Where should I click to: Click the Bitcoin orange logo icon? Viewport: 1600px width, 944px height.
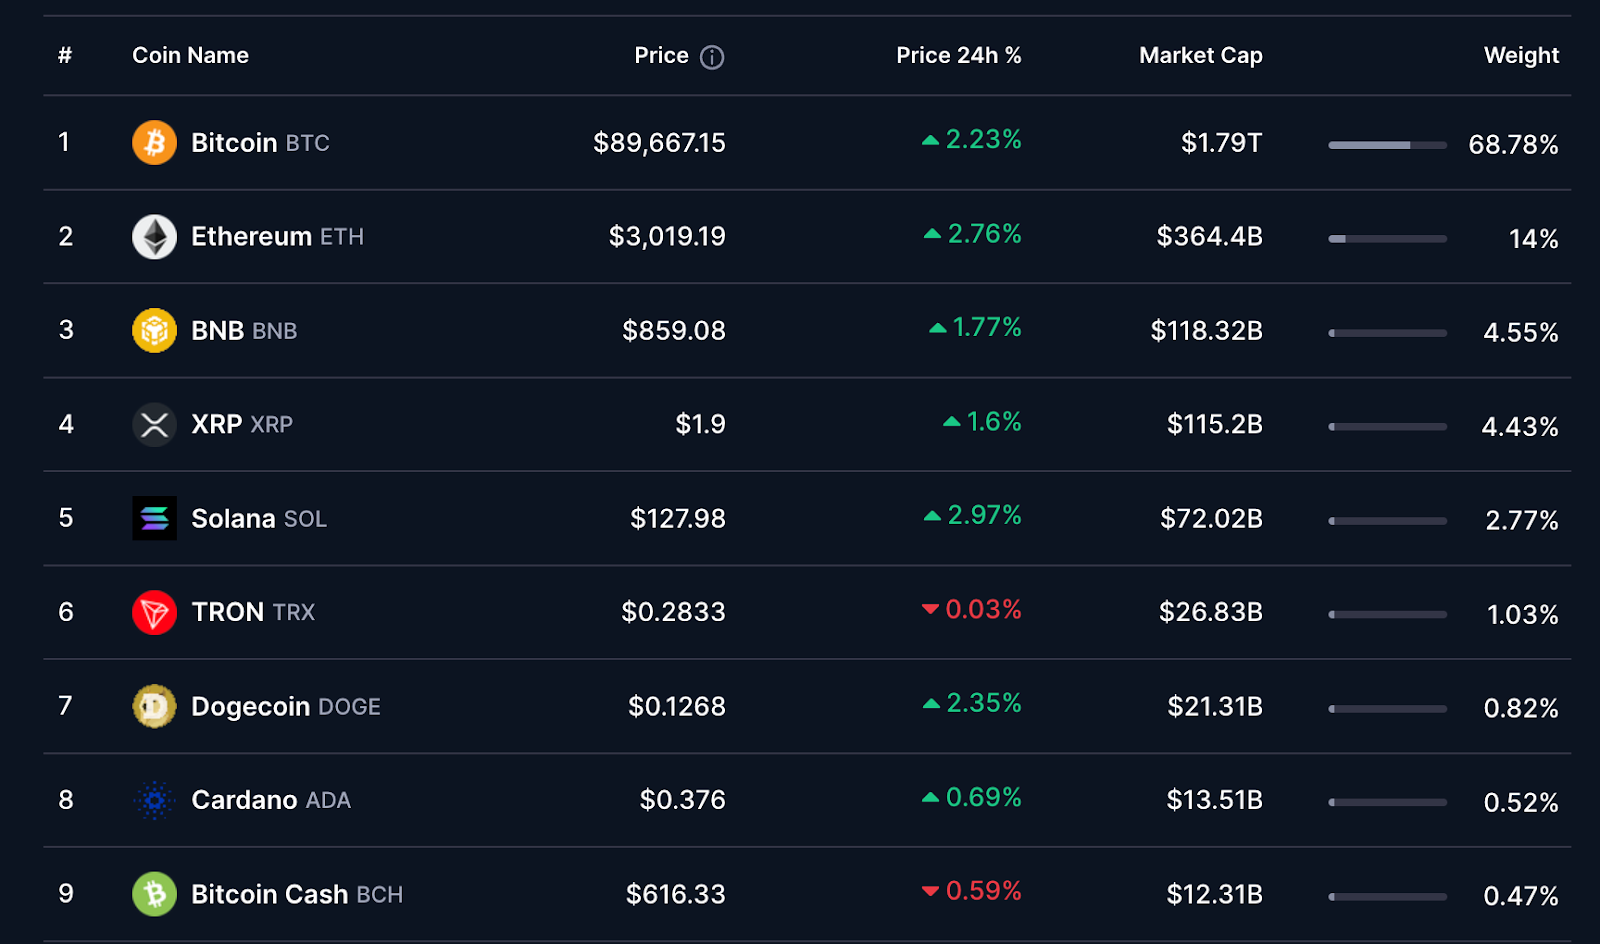[154, 143]
